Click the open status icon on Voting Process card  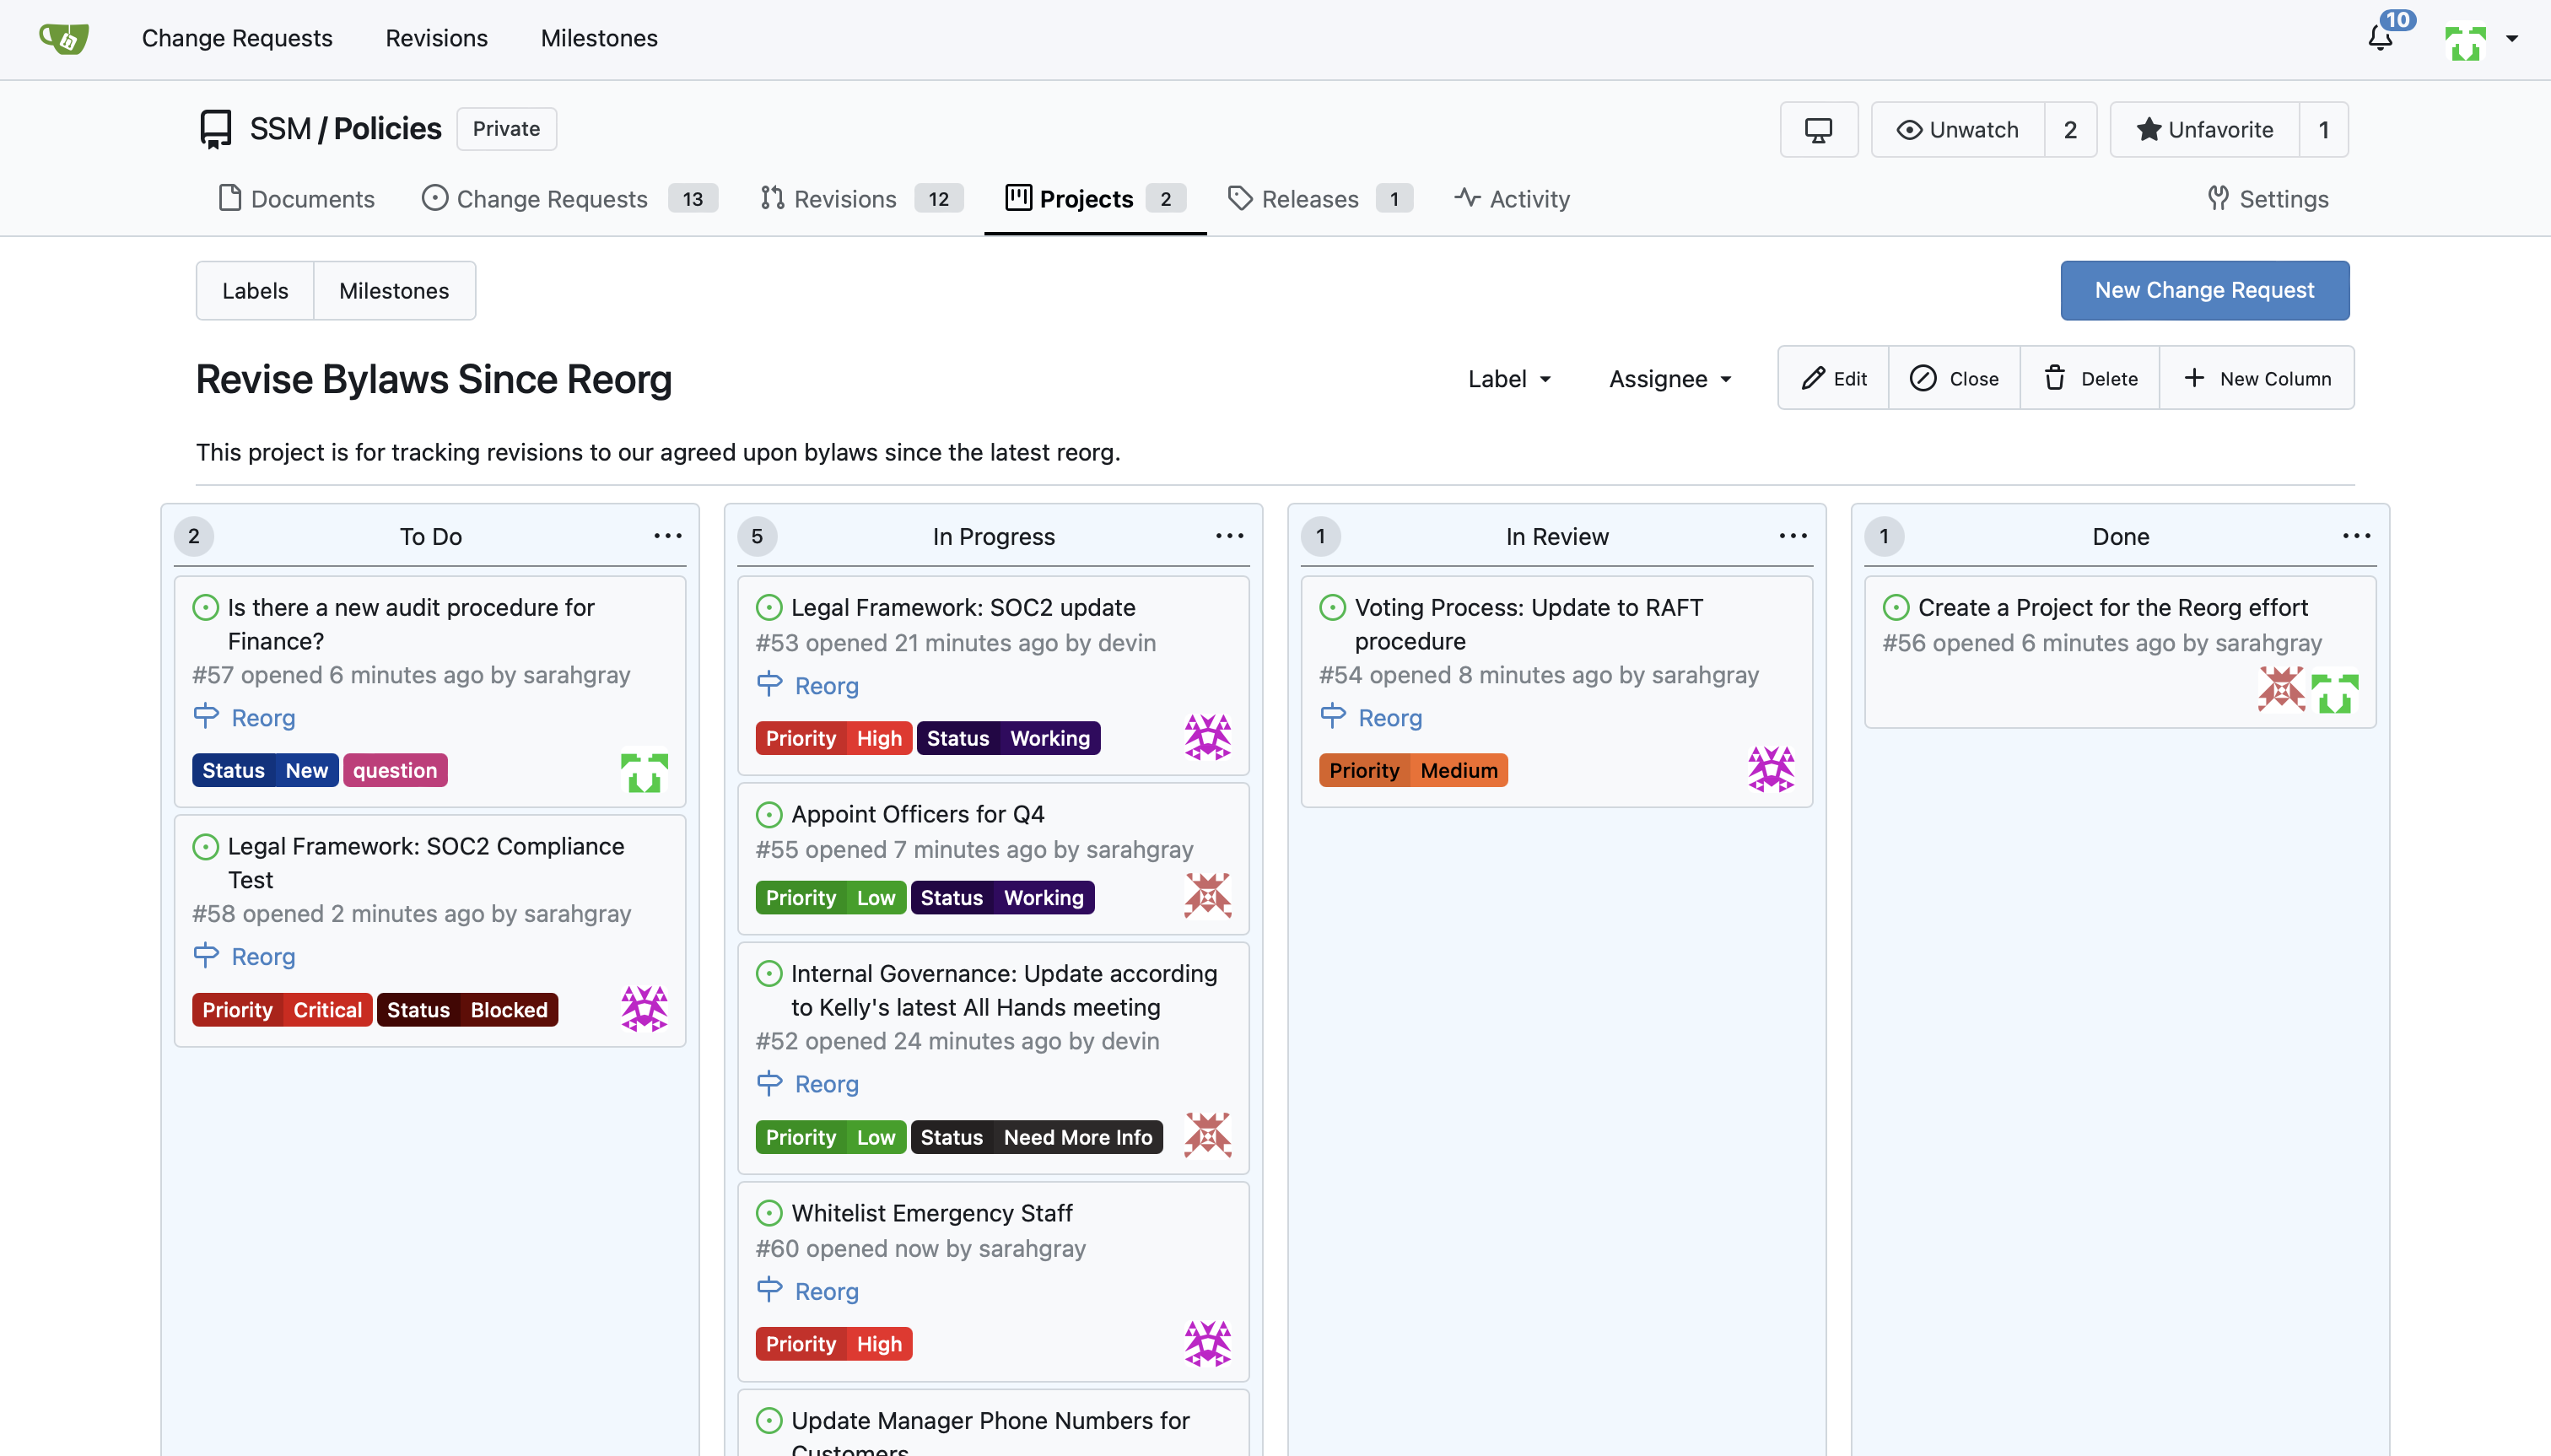tap(1333, 607)
